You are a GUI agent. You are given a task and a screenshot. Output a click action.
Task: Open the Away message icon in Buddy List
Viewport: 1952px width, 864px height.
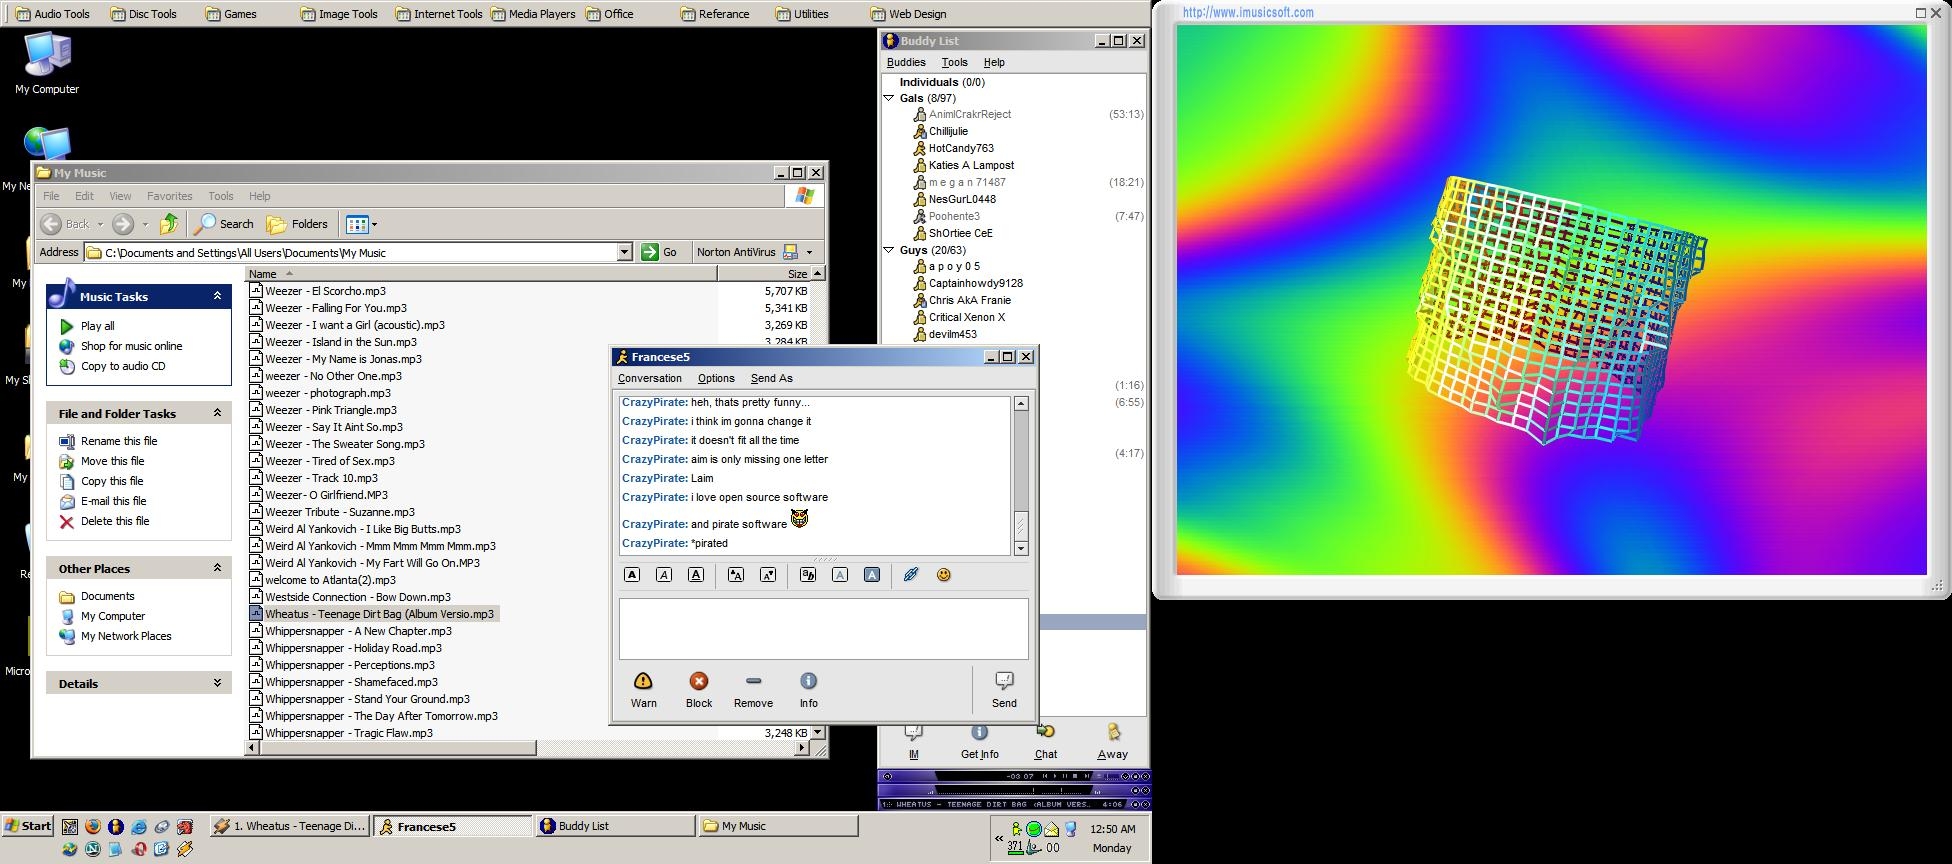click(1112, 734)
